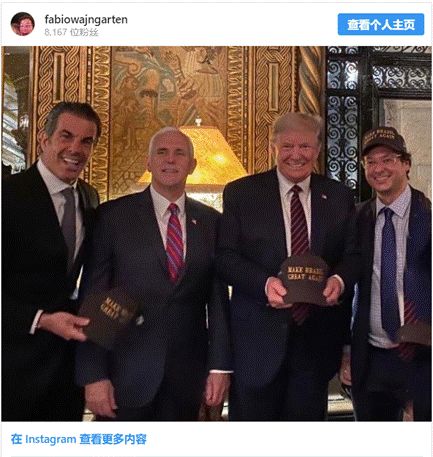
Task: Click the cap held with both hands
Action: pos(304,279)
